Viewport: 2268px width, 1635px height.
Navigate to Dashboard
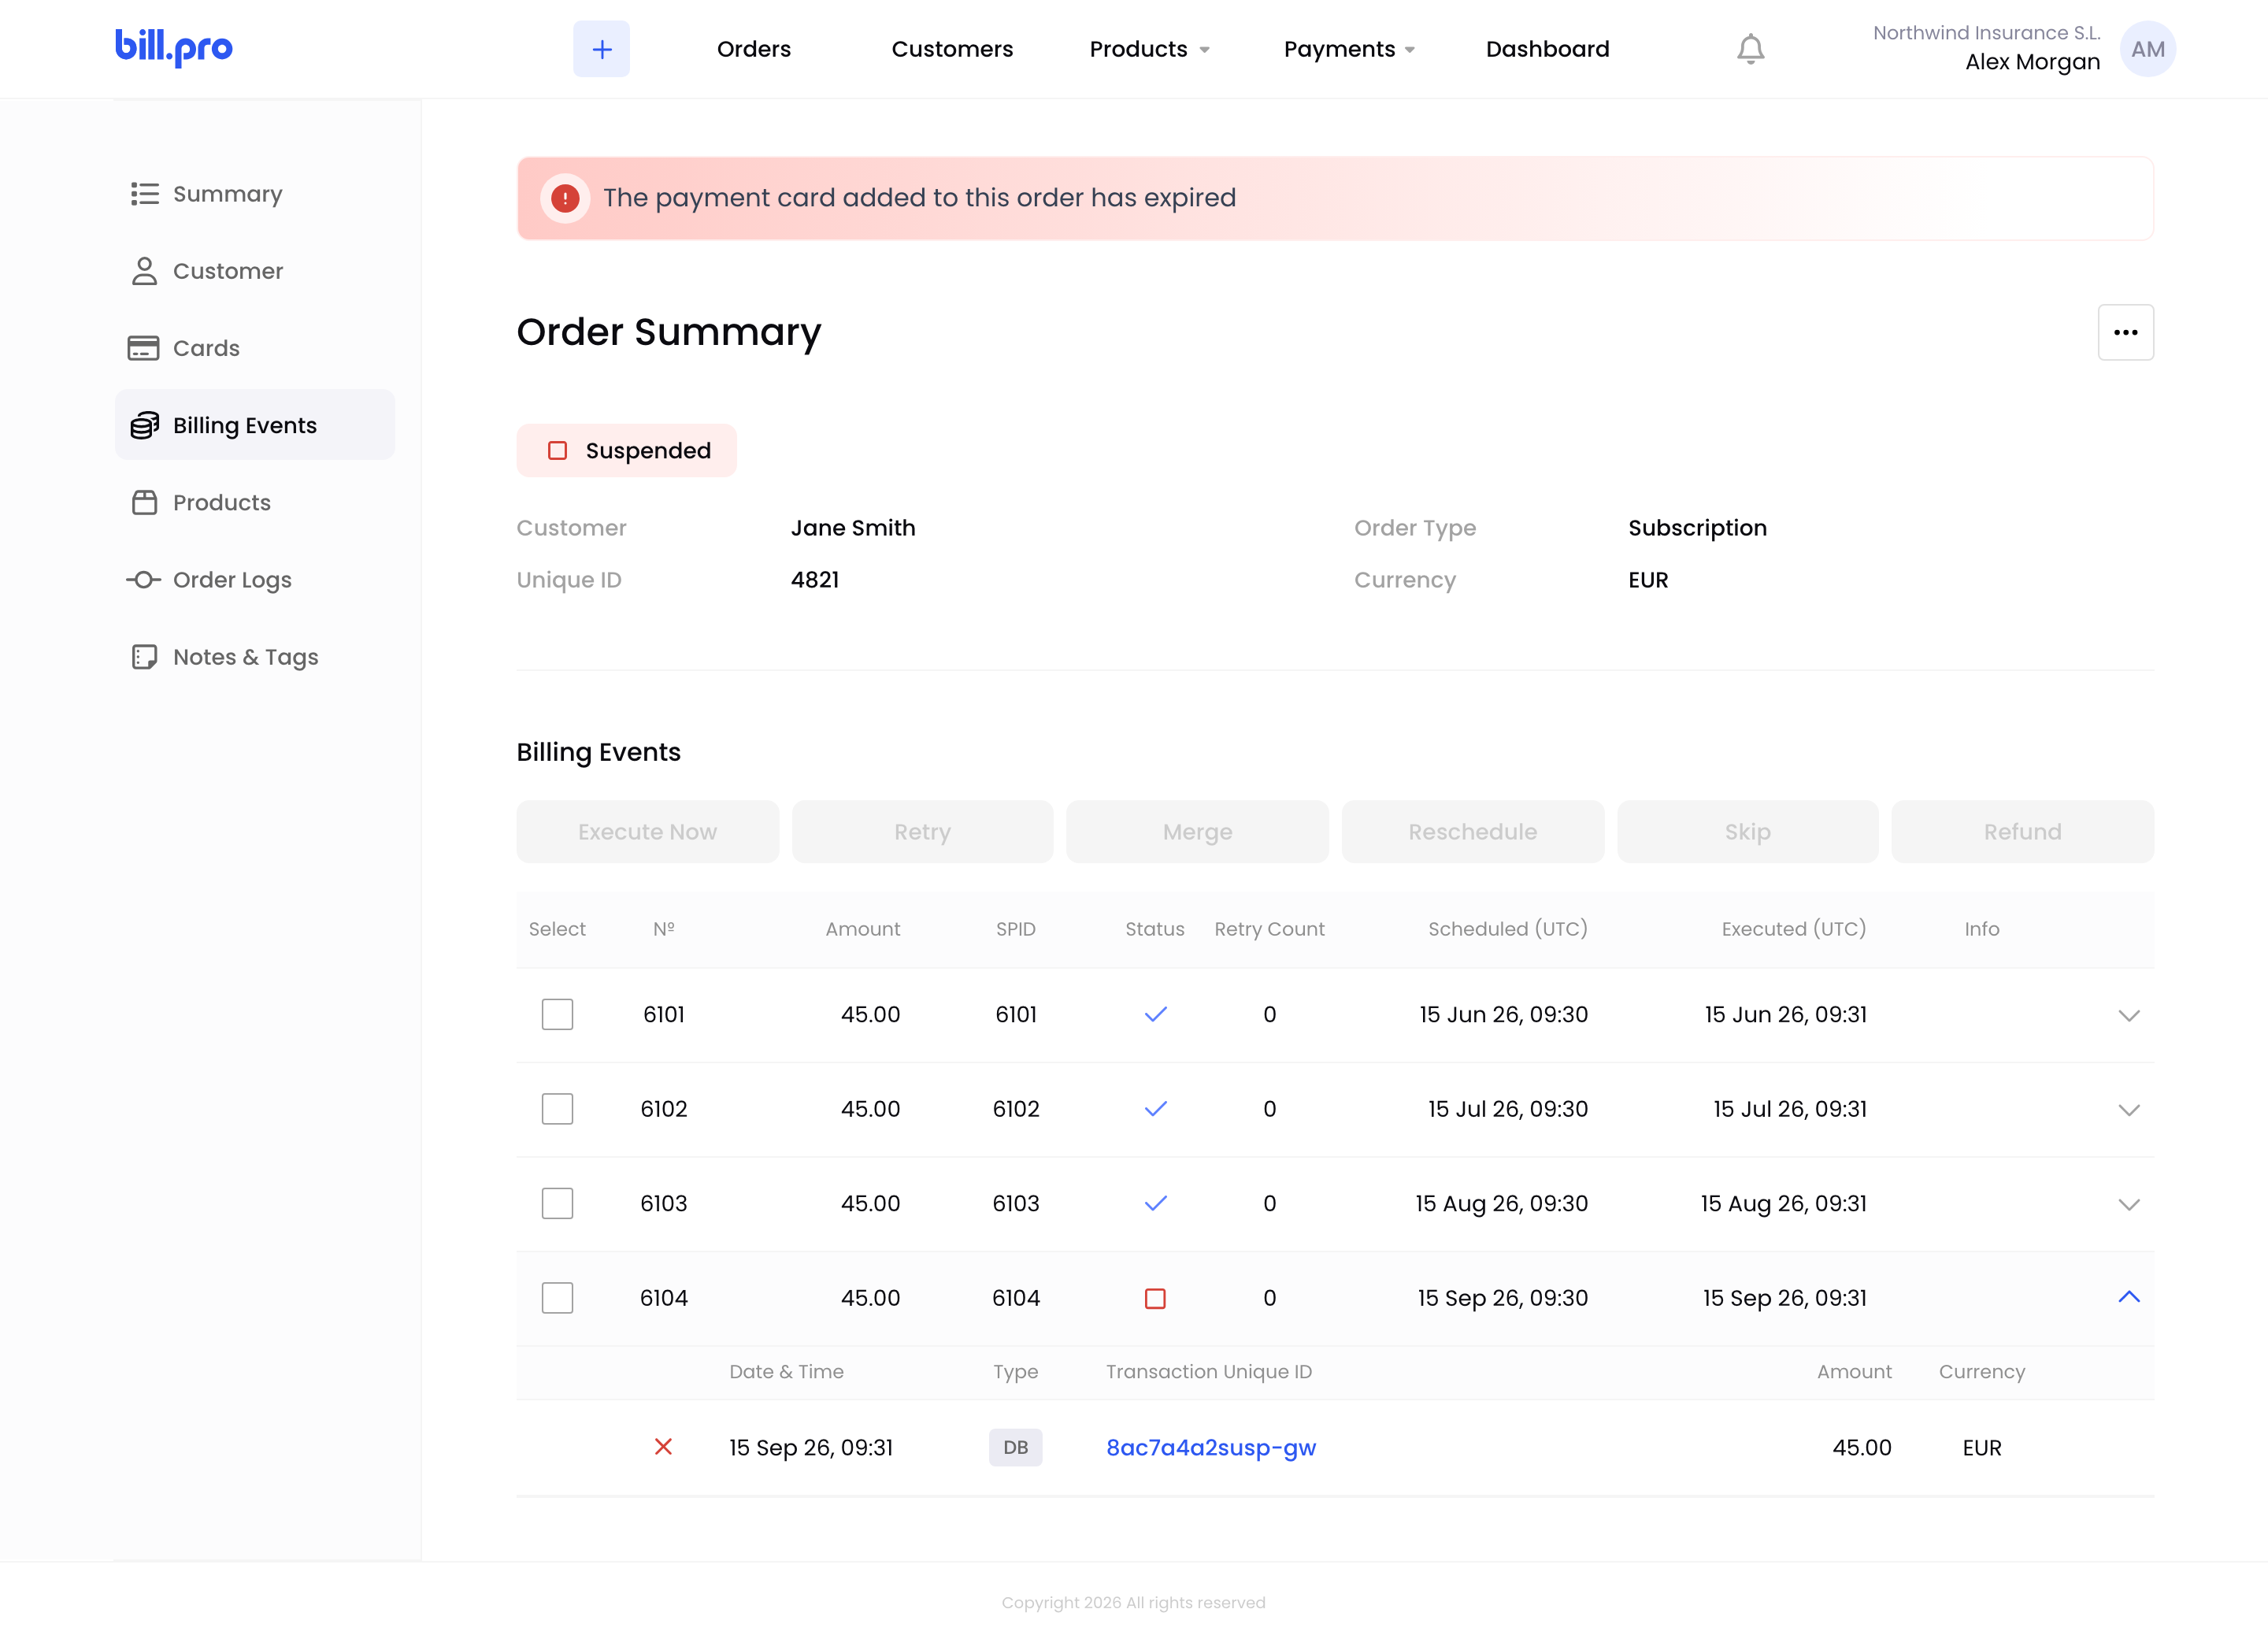click(x=1547, y=49)
